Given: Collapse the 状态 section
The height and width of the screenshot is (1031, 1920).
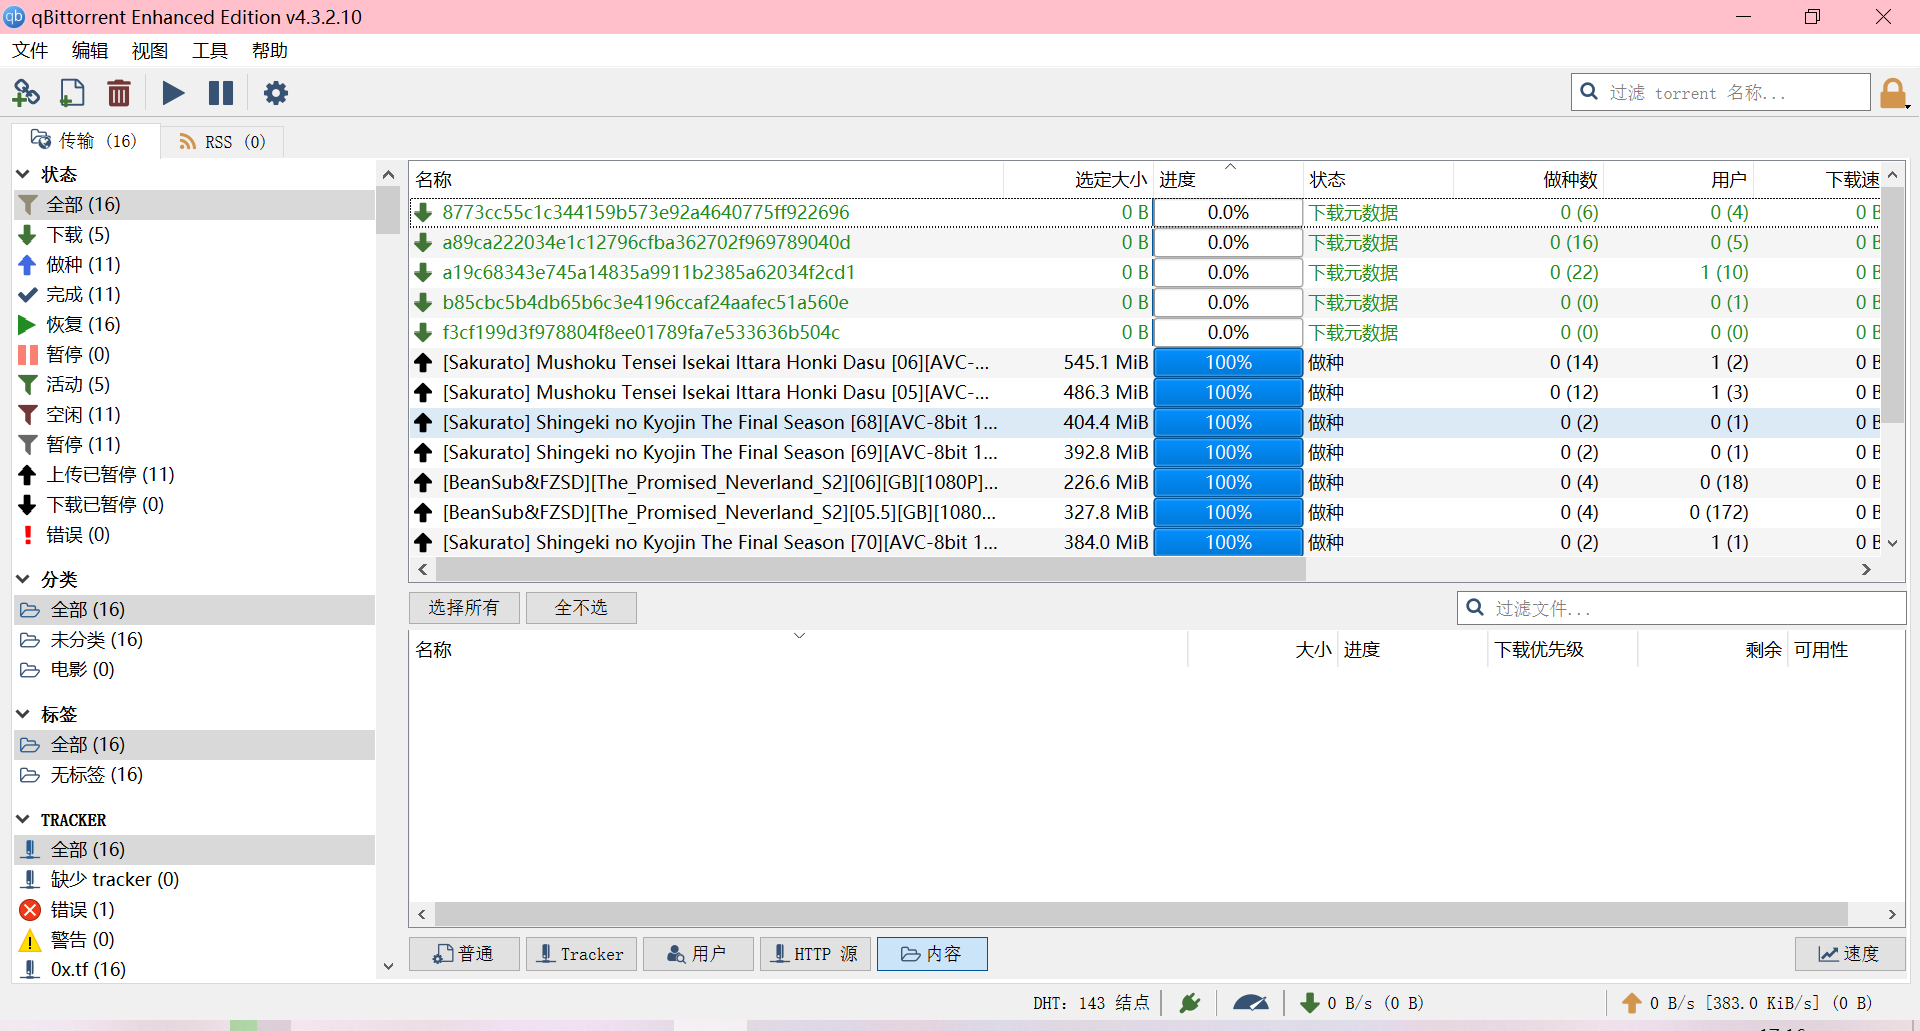Looking at the screenshot, I should tap(23, 174).
